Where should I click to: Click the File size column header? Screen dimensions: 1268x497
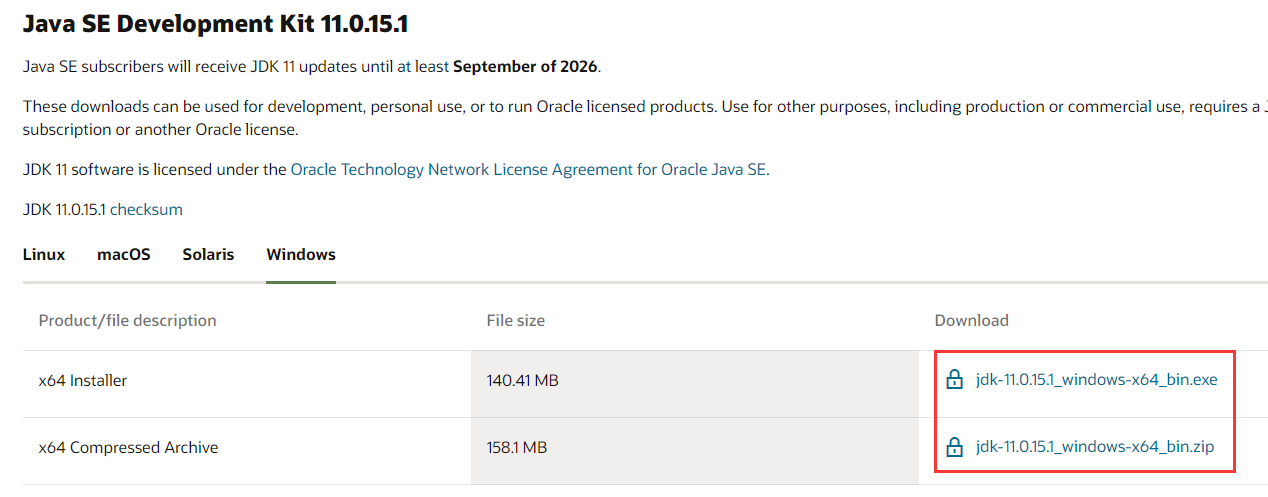tap(515, 321)
